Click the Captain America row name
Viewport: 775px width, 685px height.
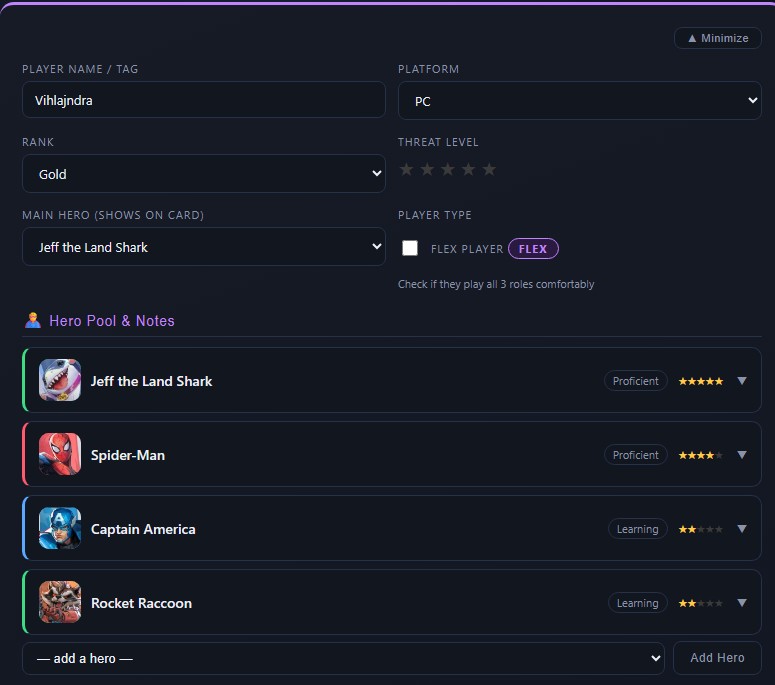(143, 529)
